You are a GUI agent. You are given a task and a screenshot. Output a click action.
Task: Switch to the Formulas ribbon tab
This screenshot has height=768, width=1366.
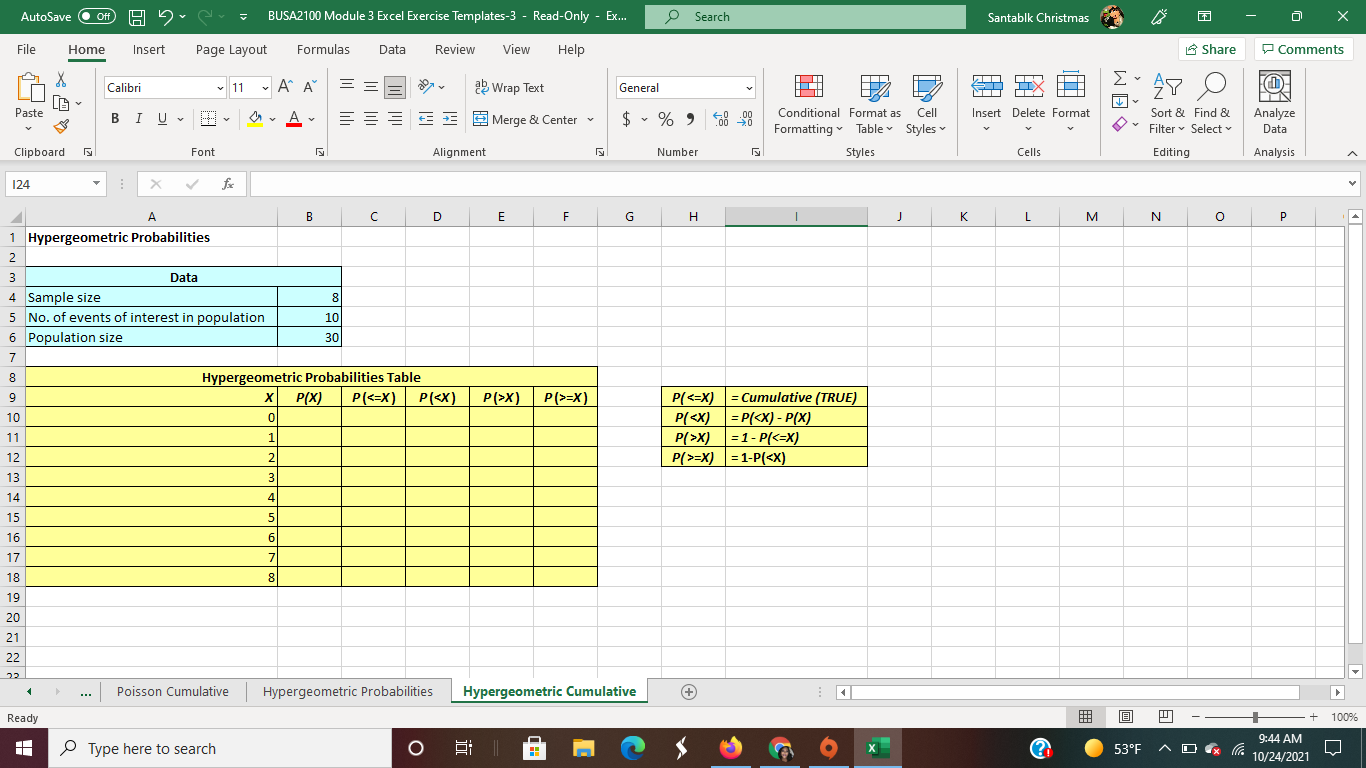(323, 49)
